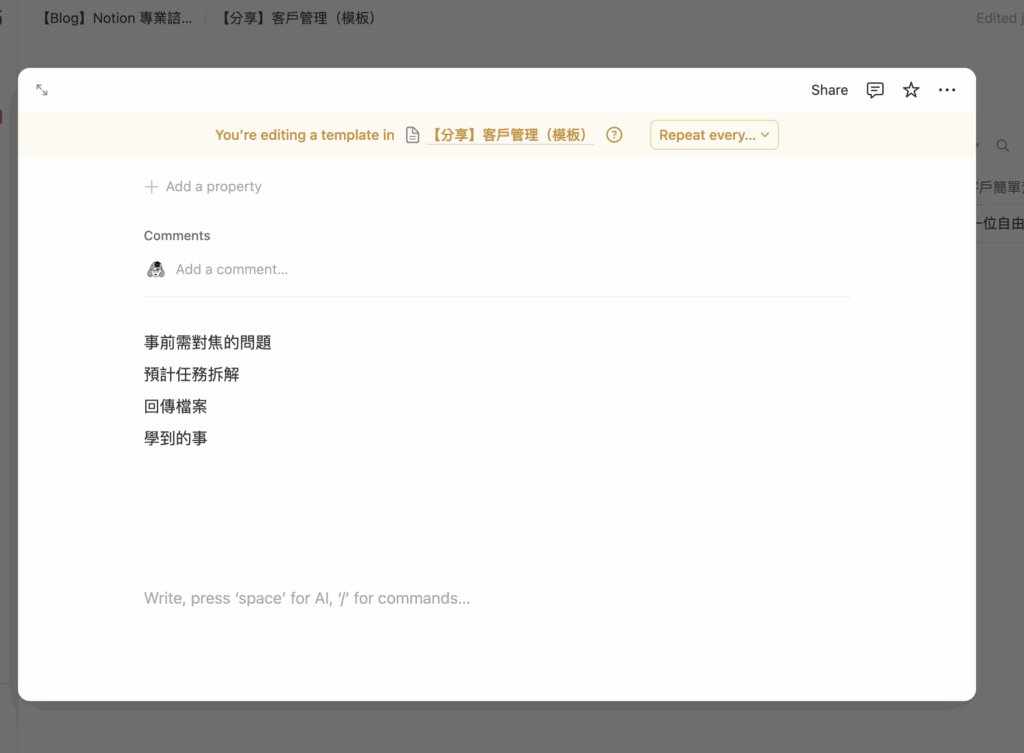
Task: Open 【分享】客戶管理（模板） link in banner
Action: [509, 135]
